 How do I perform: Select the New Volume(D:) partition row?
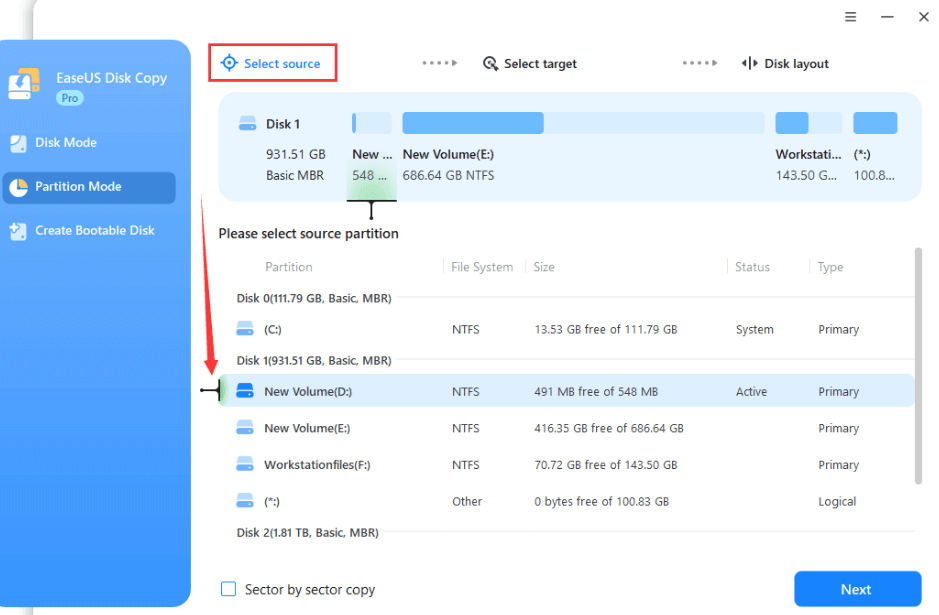pyautogui.click(x=566, y=391)
